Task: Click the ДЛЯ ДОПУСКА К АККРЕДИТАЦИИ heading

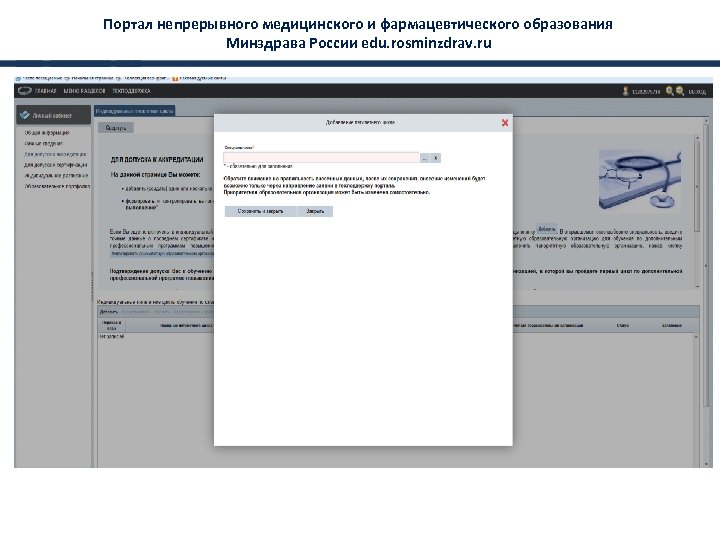Action: [x=157, y=160]
